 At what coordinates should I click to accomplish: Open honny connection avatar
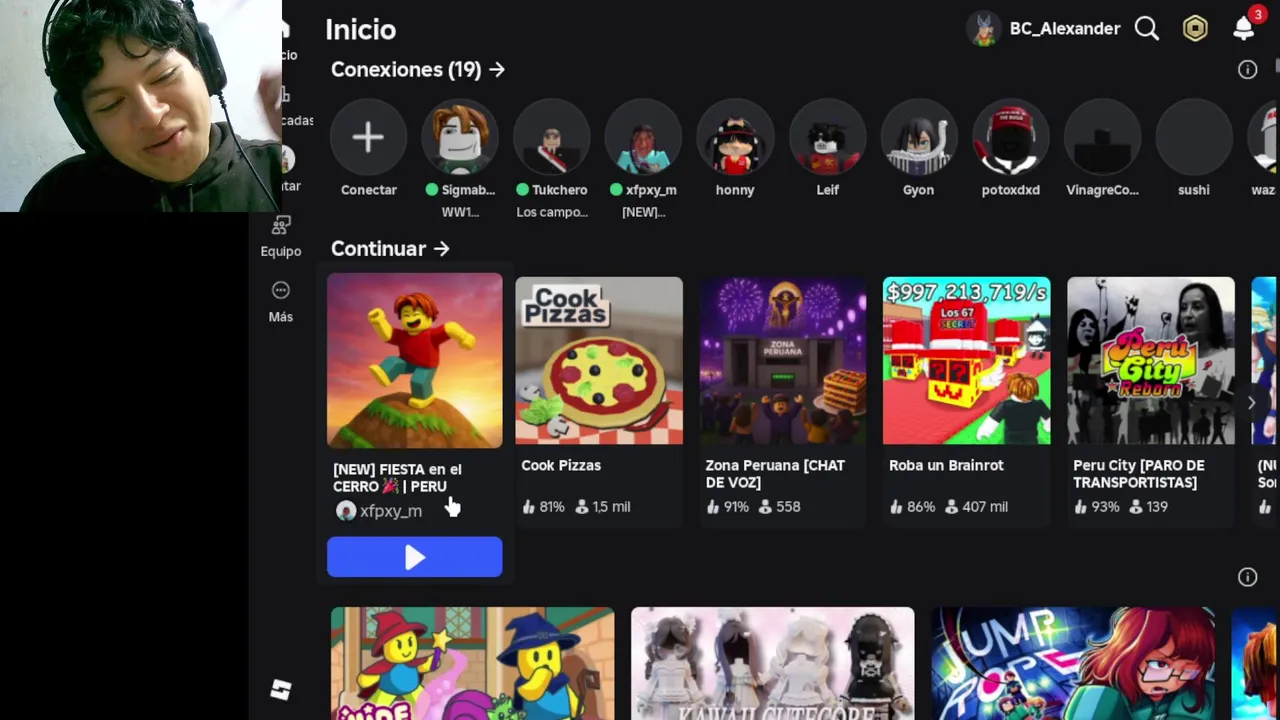(x=735, y=137)
